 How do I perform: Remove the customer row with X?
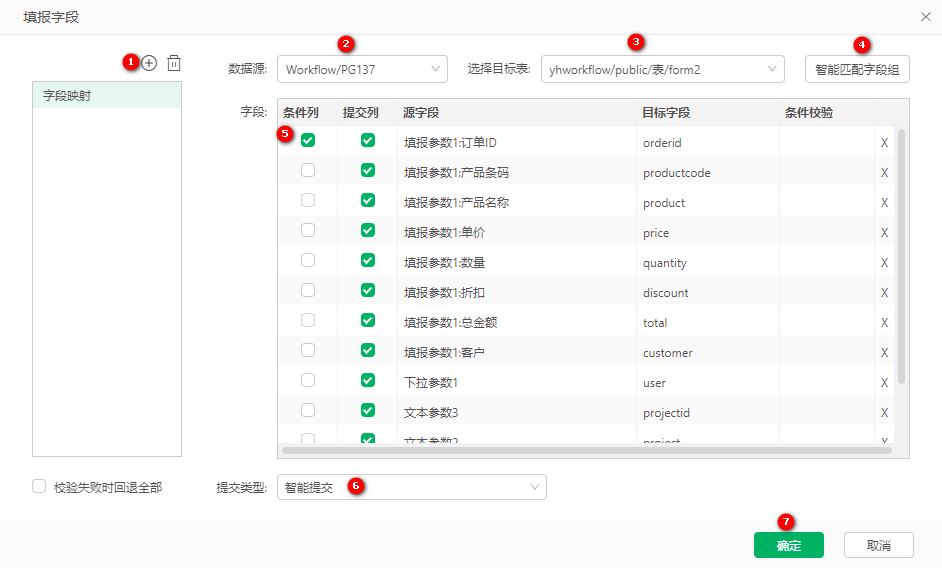coord(884,353)
